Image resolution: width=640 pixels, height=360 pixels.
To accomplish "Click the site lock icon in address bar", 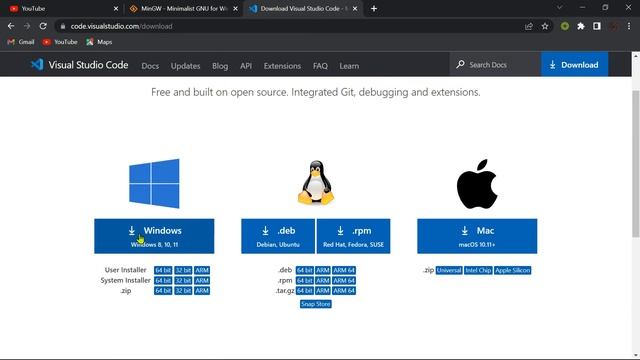I will coord(62,26).
